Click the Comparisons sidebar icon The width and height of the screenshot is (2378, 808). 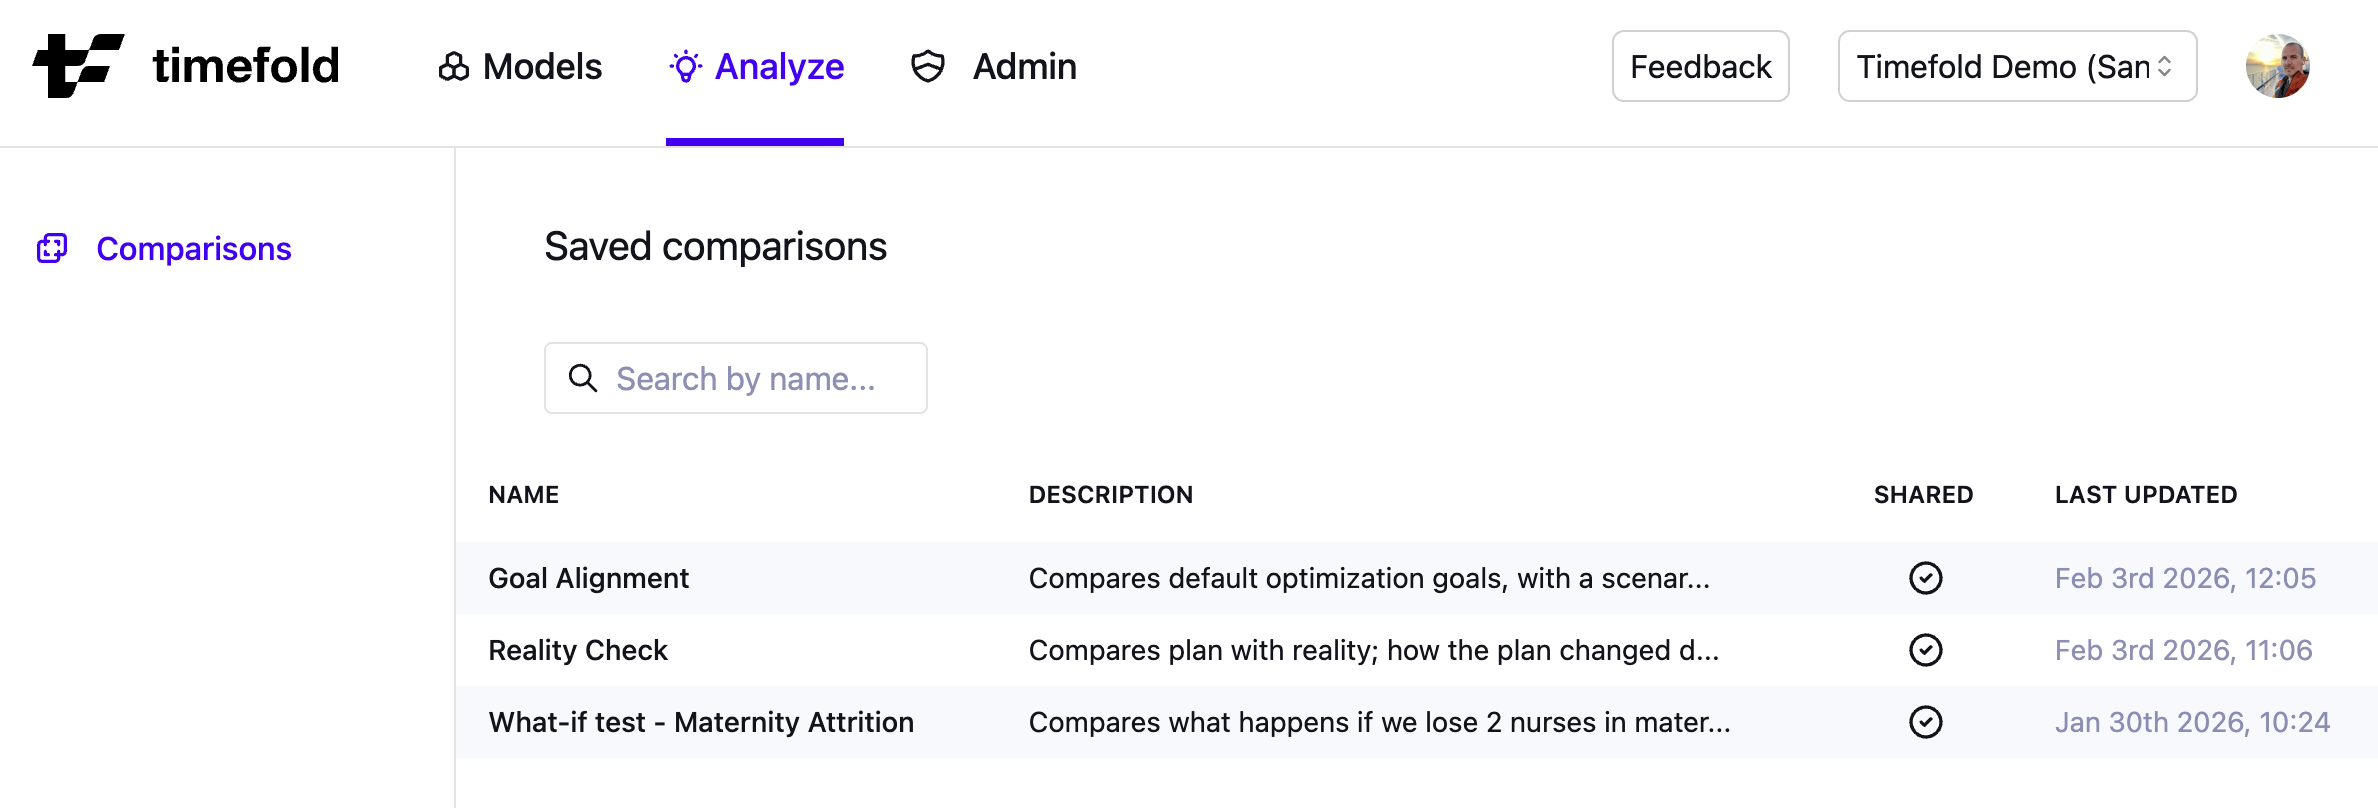click(x=52, y=248)
